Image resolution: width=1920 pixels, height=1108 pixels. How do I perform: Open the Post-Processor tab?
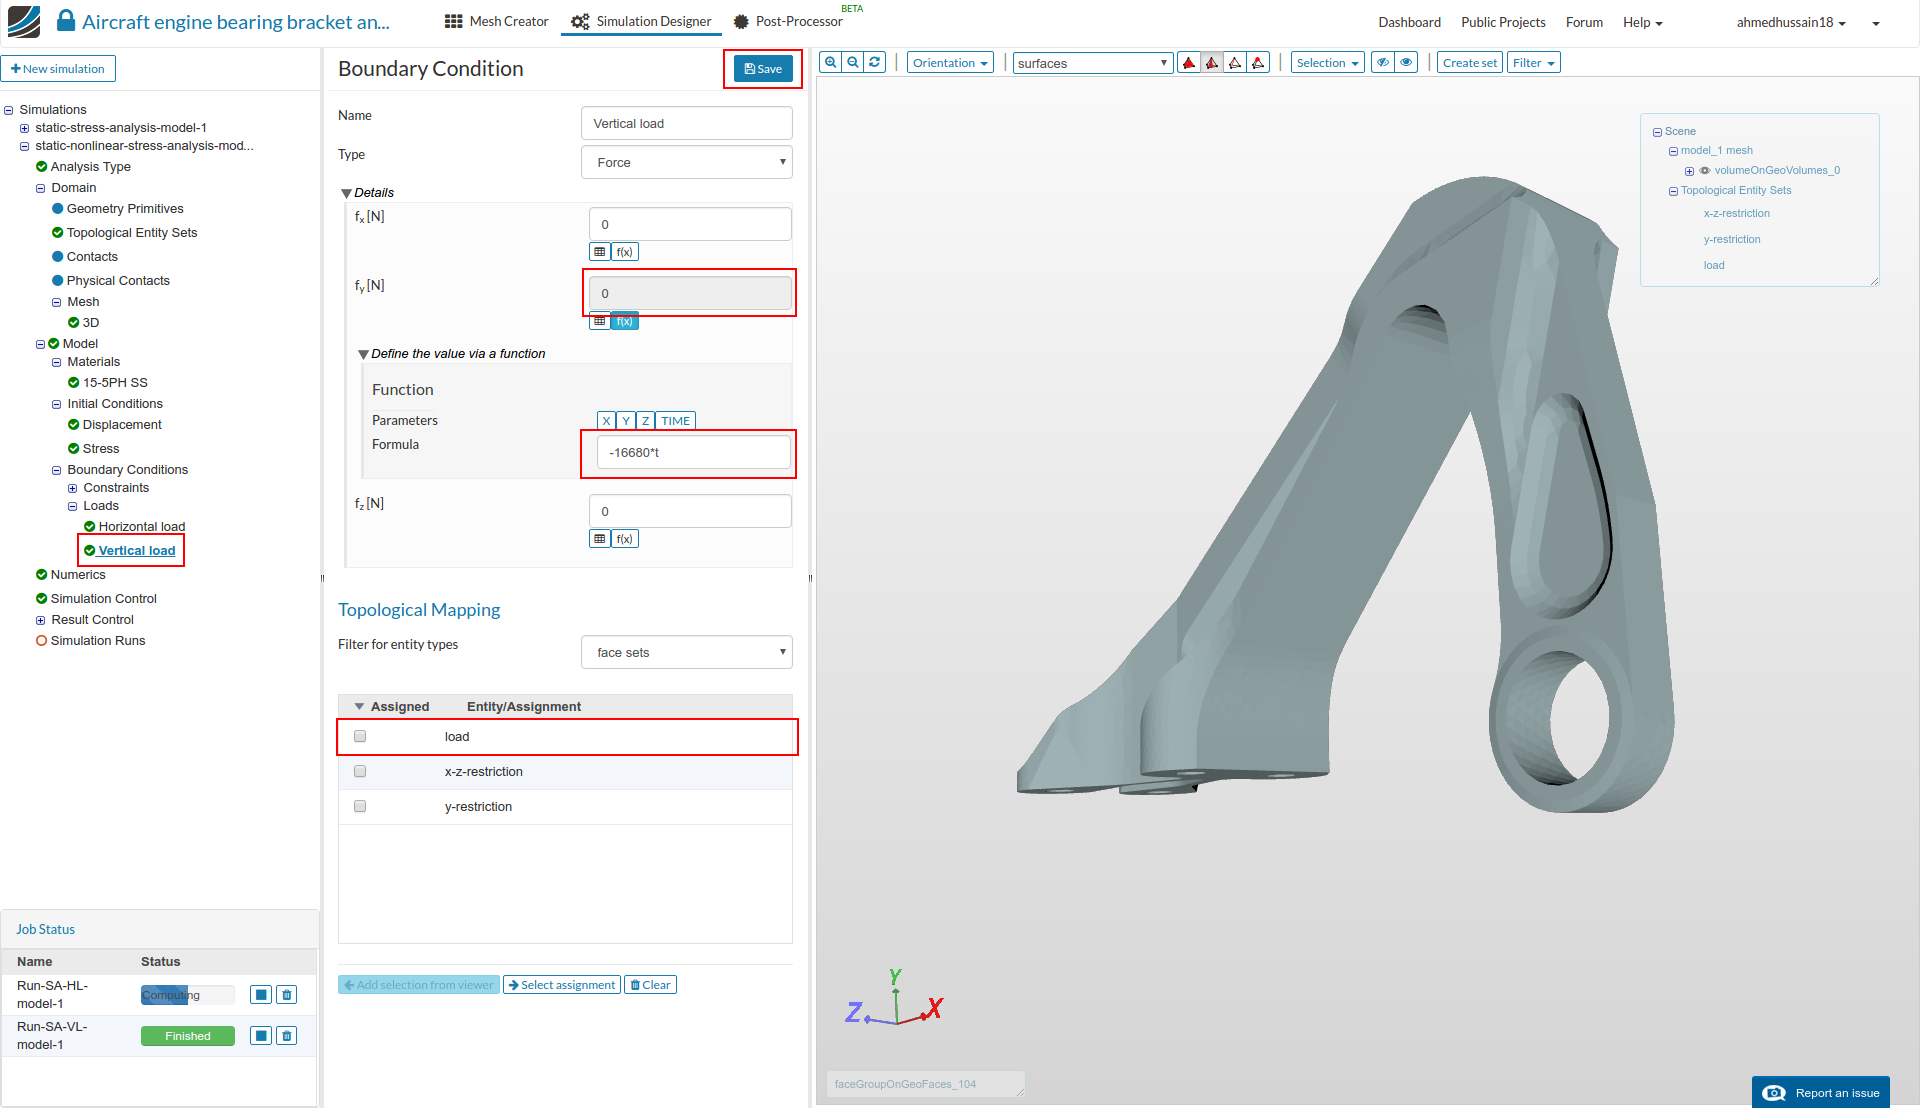tap(788, 21)
